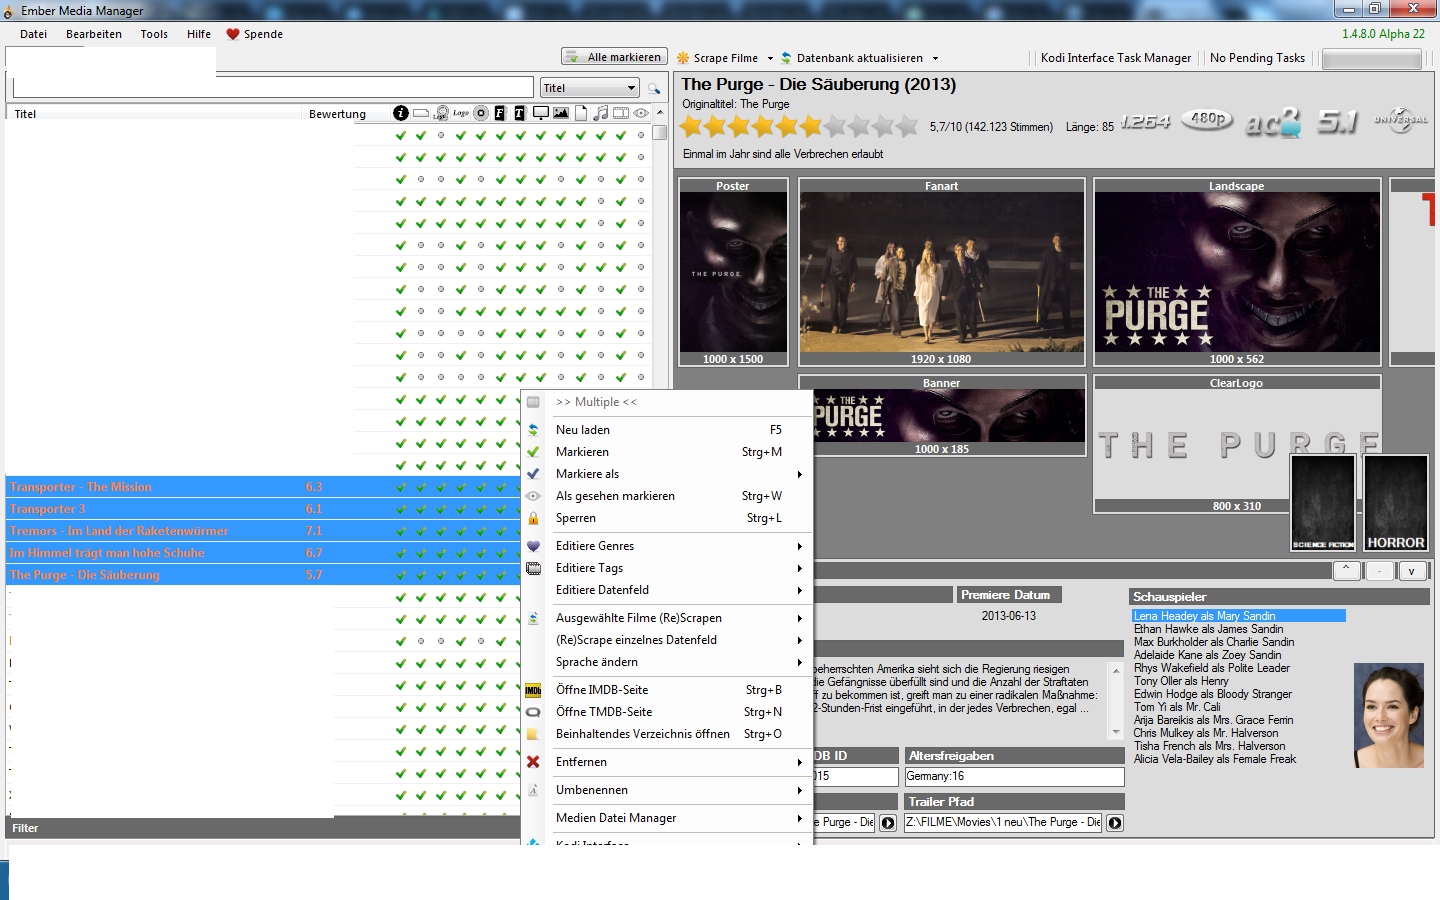This screenshot has height=900, width=1440.
Task: Click the 480p resolution flag
Action: pos(1208,119)
